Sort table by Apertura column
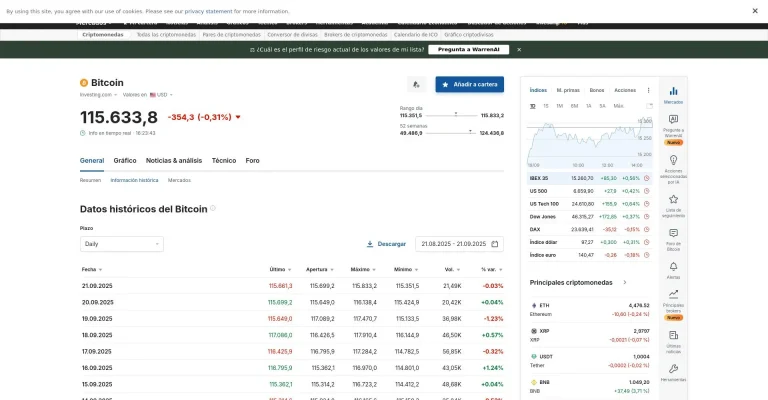Viewport: 768px width, 400px height. pos(320,269)
